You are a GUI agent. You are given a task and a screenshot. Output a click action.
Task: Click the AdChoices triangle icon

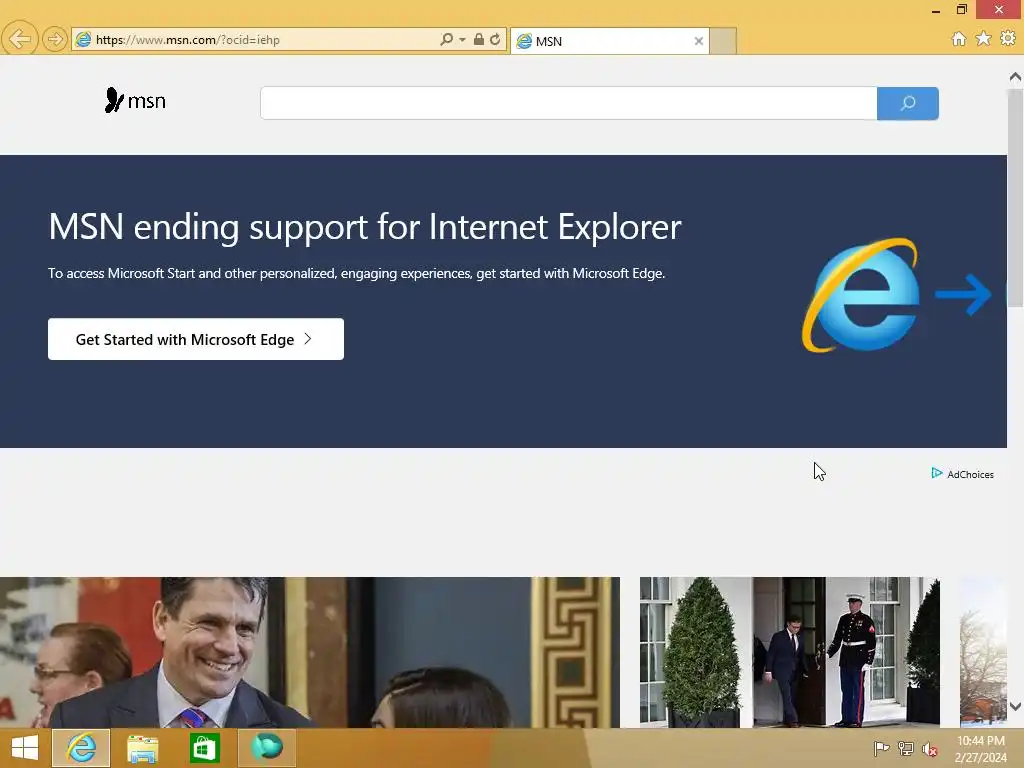(x=936, y=473)
